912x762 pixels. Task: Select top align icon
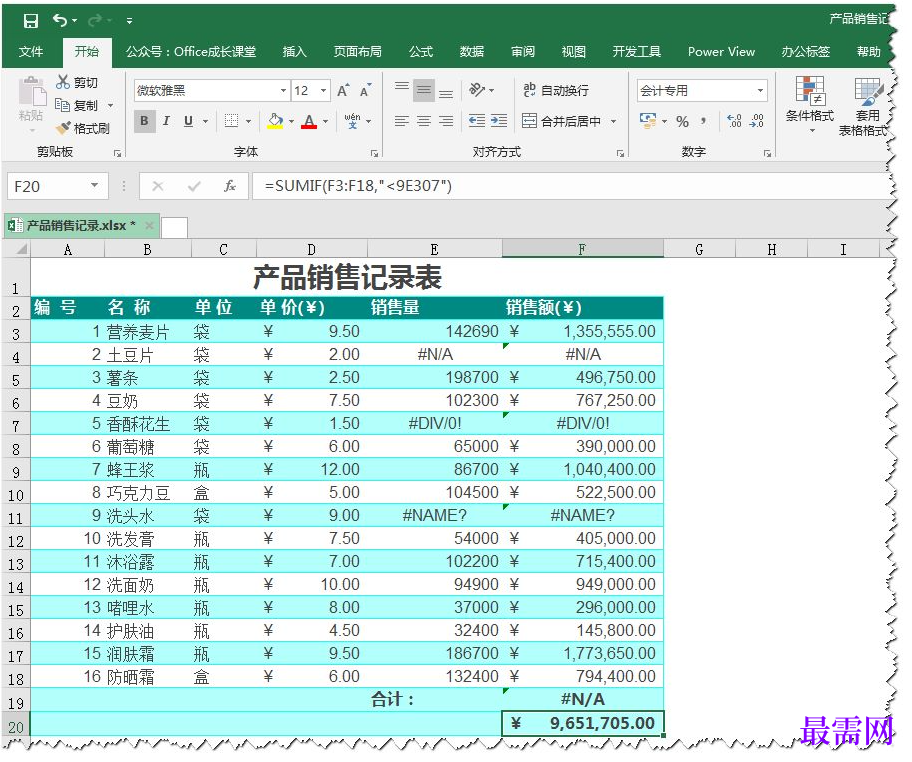coord(401,89)
